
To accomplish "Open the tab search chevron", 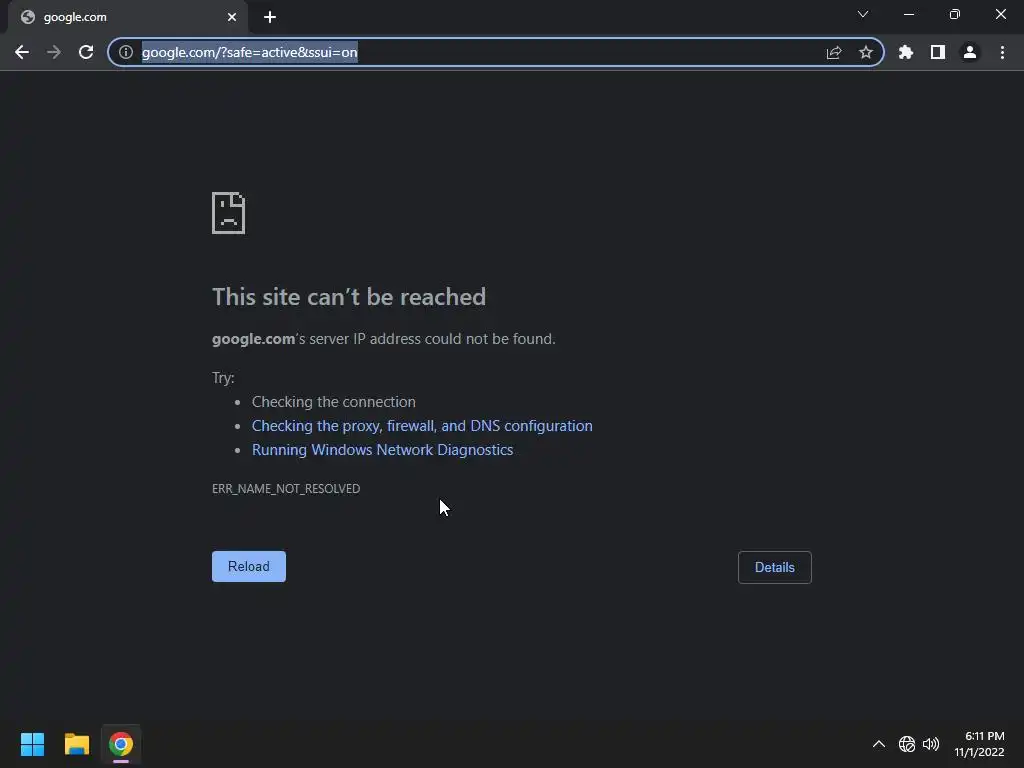I will [x=863, y=14].
